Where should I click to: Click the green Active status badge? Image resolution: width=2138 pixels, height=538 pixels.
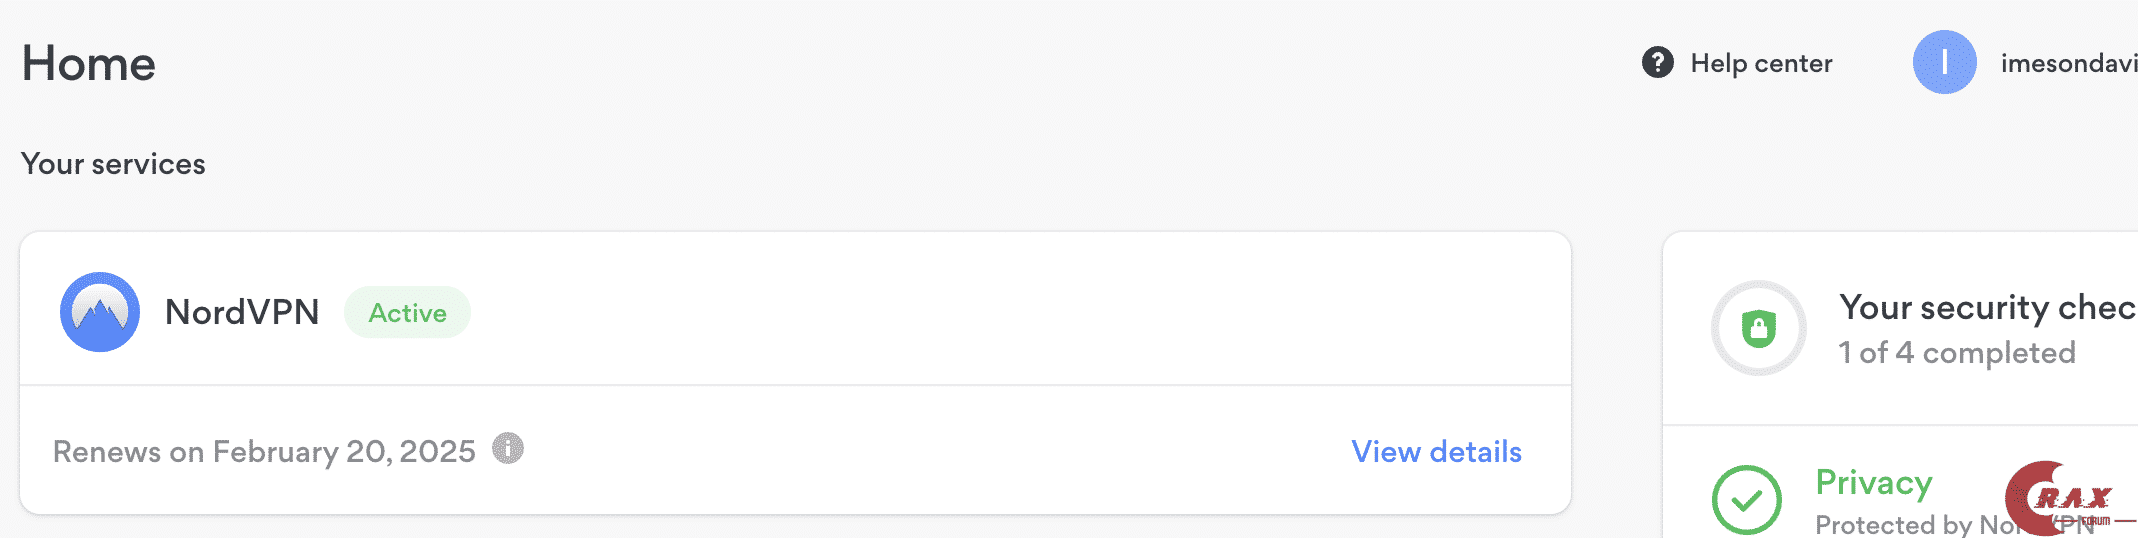(407, 313)
